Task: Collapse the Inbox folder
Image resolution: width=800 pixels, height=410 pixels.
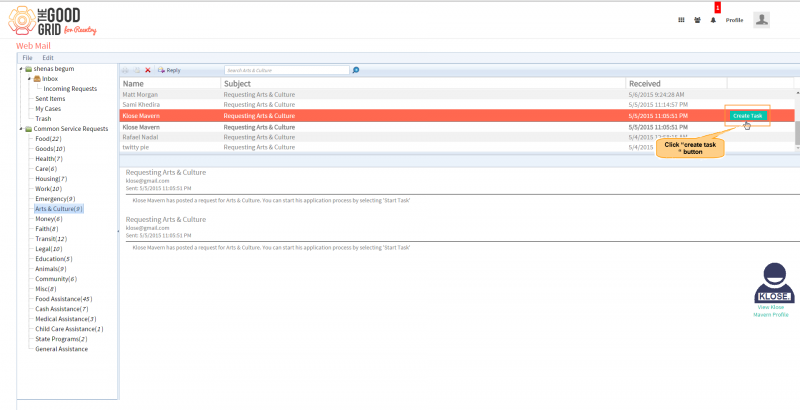Action: [x=30, y=79]
